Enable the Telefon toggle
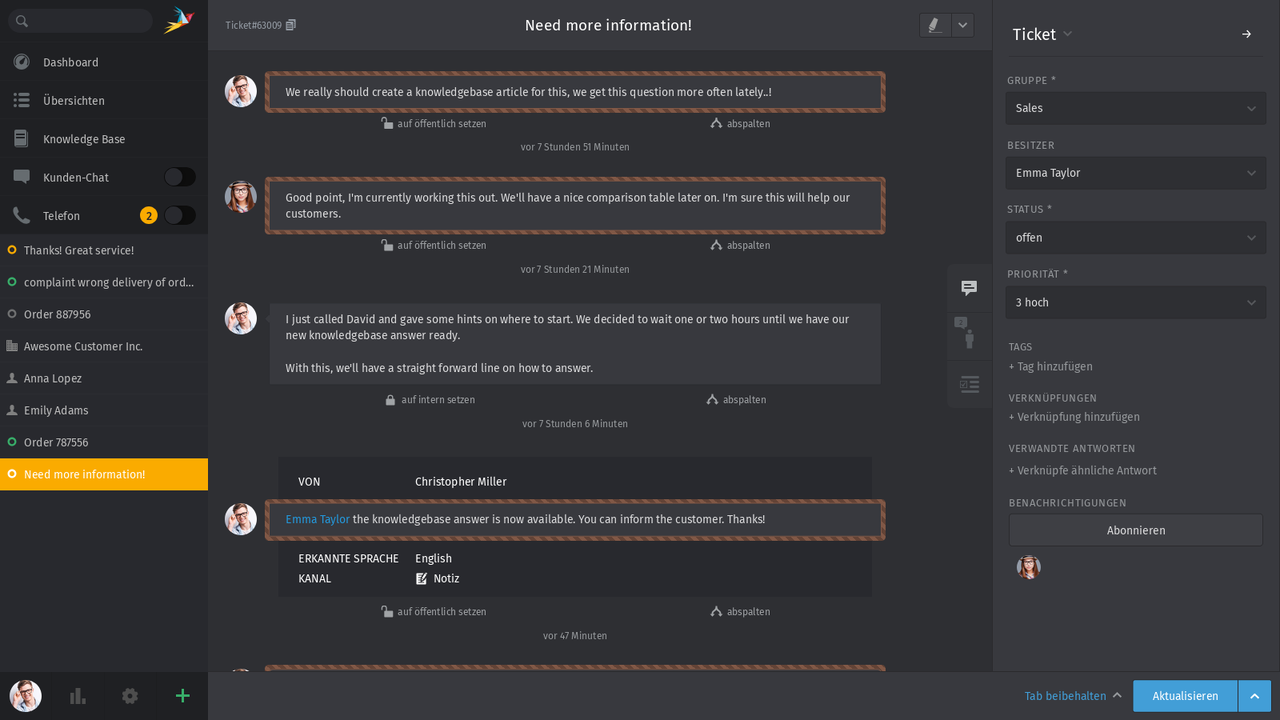 (x=179, y=215)
